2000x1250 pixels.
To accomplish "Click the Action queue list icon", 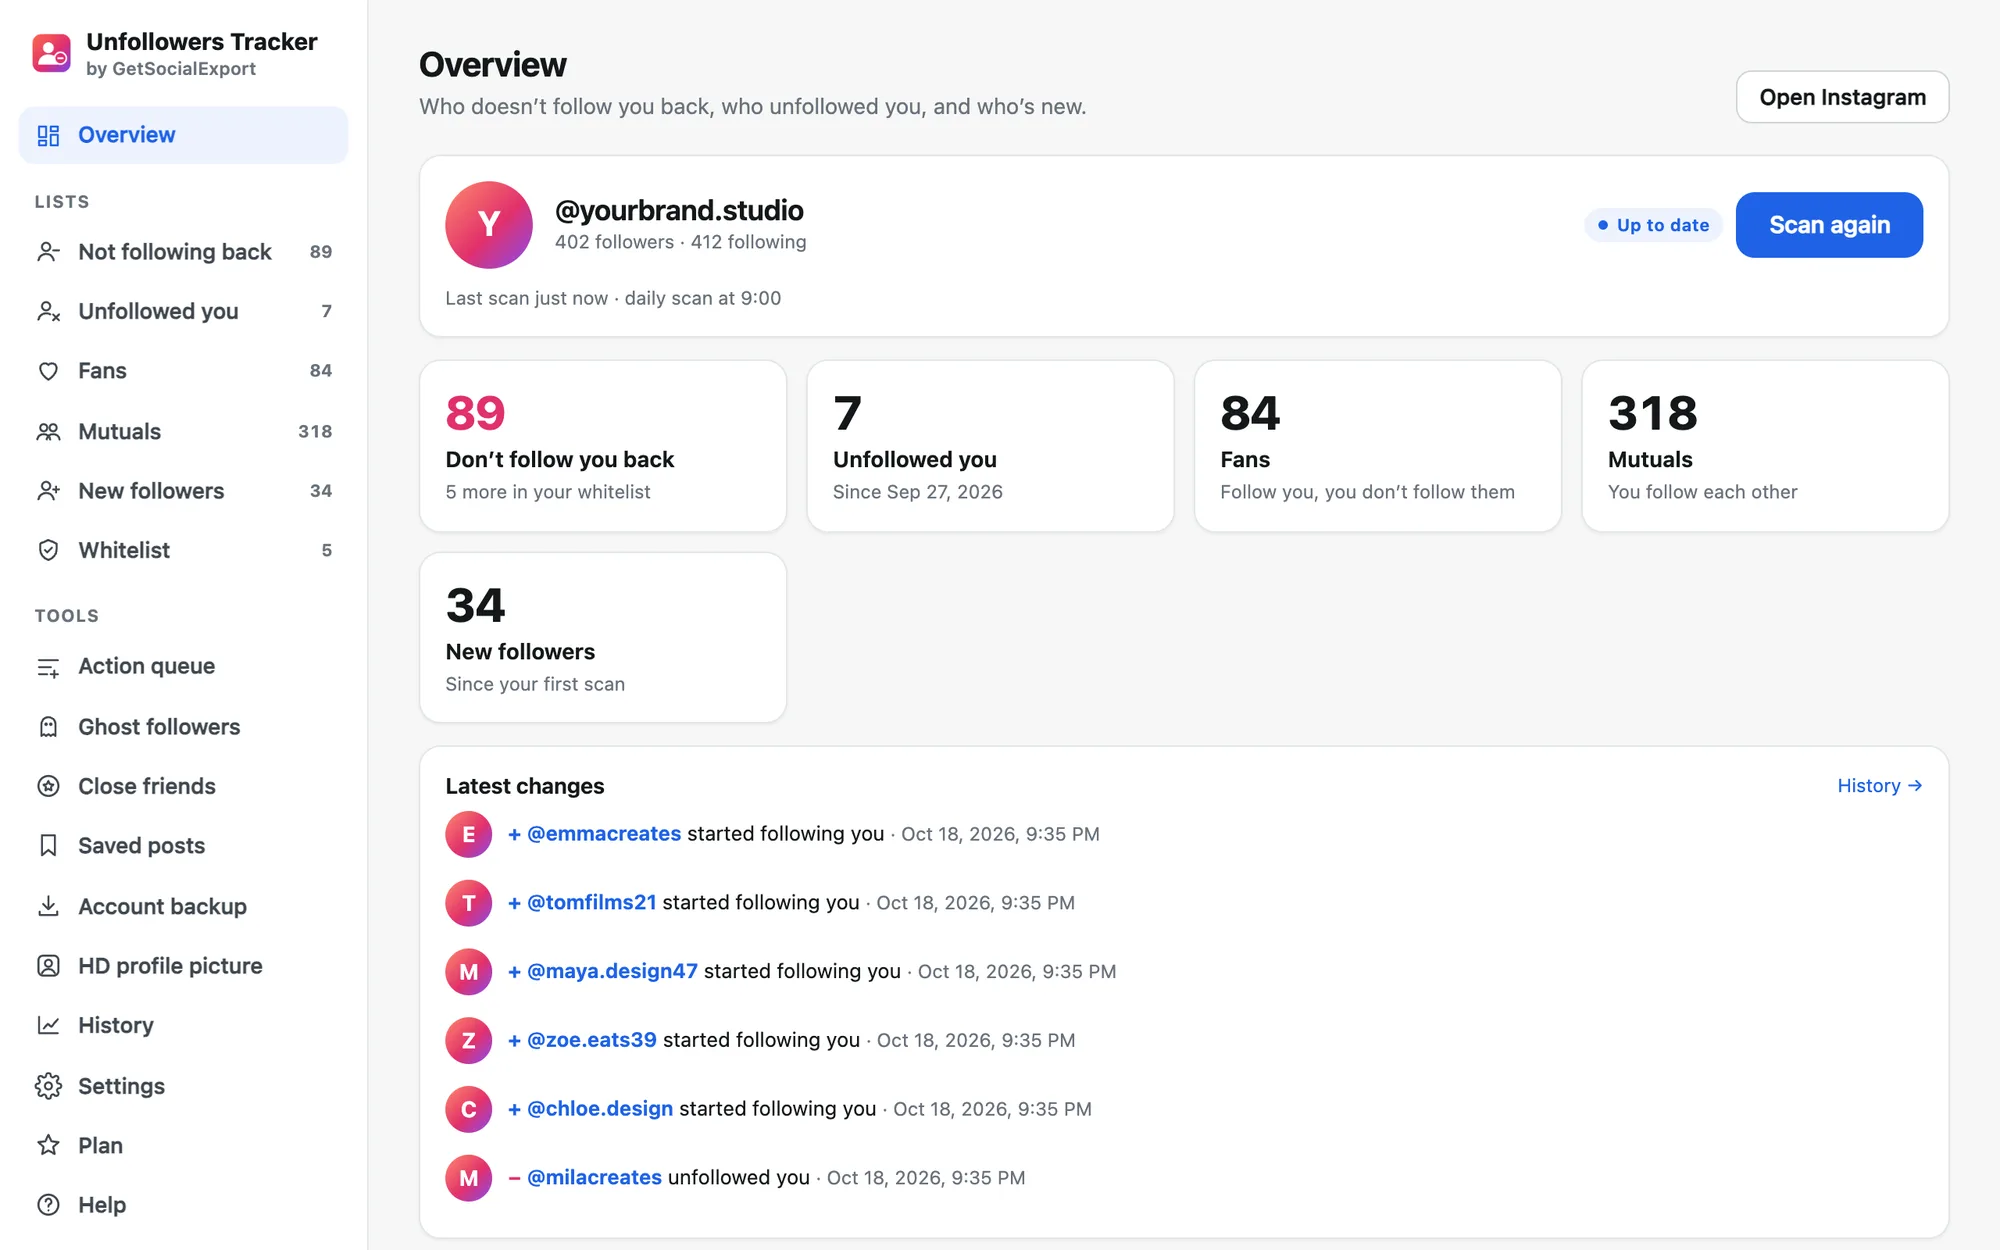I will (x=48, y=667).
